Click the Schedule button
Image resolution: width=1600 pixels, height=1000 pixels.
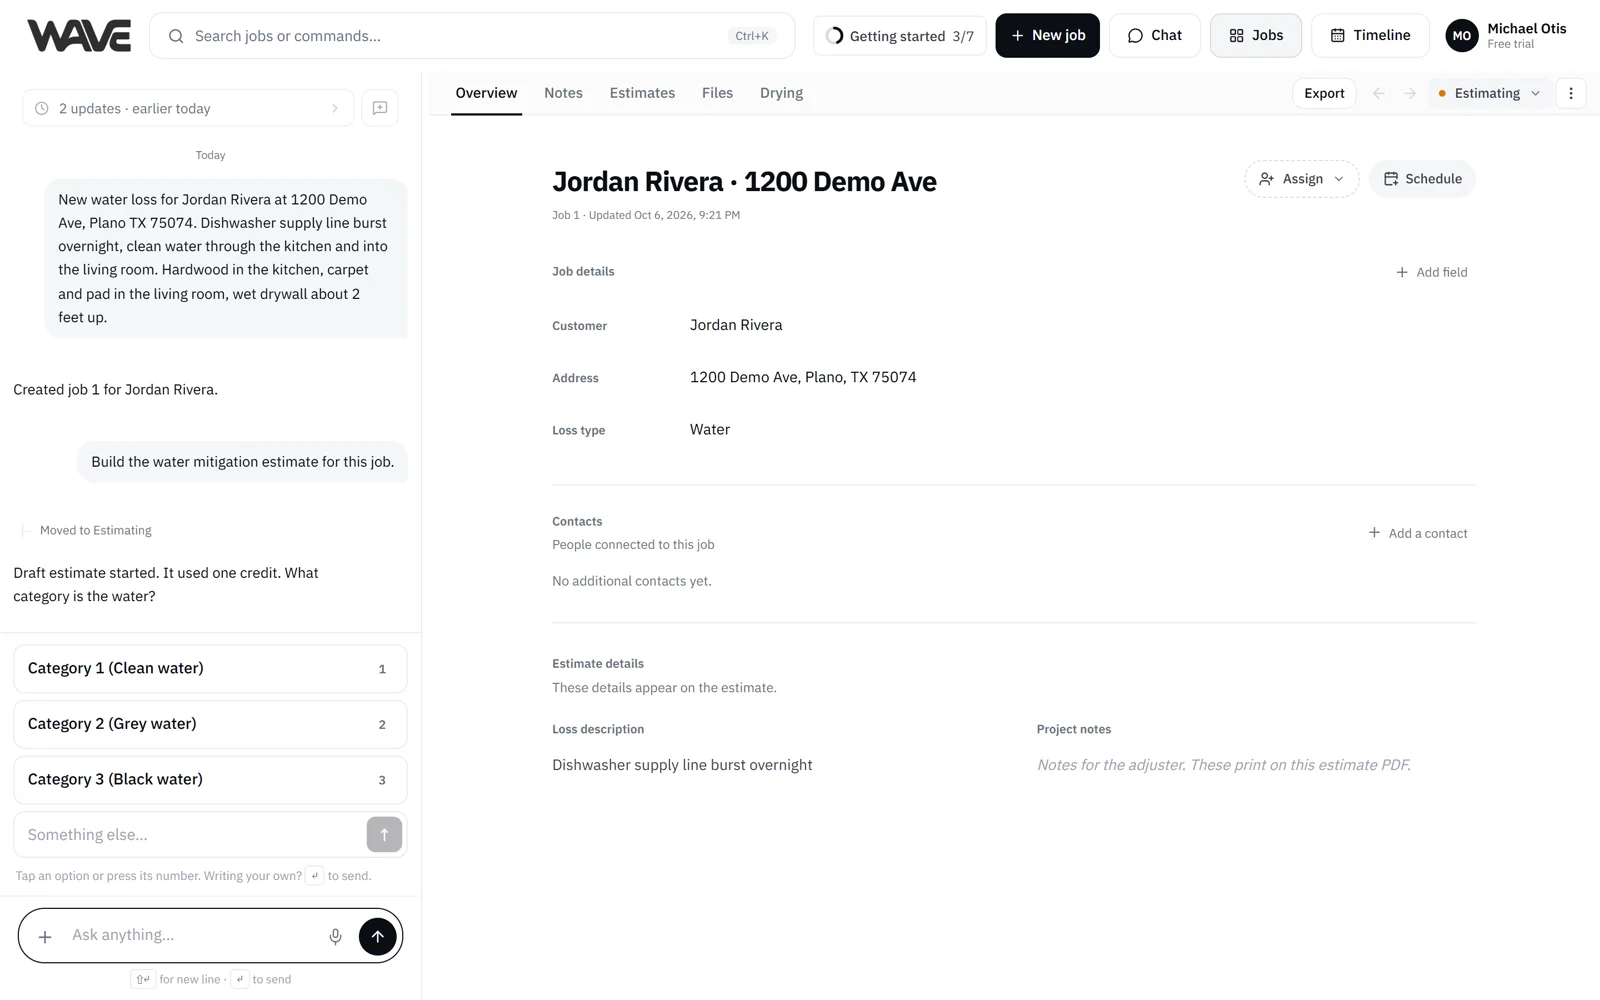(1422, 179)
